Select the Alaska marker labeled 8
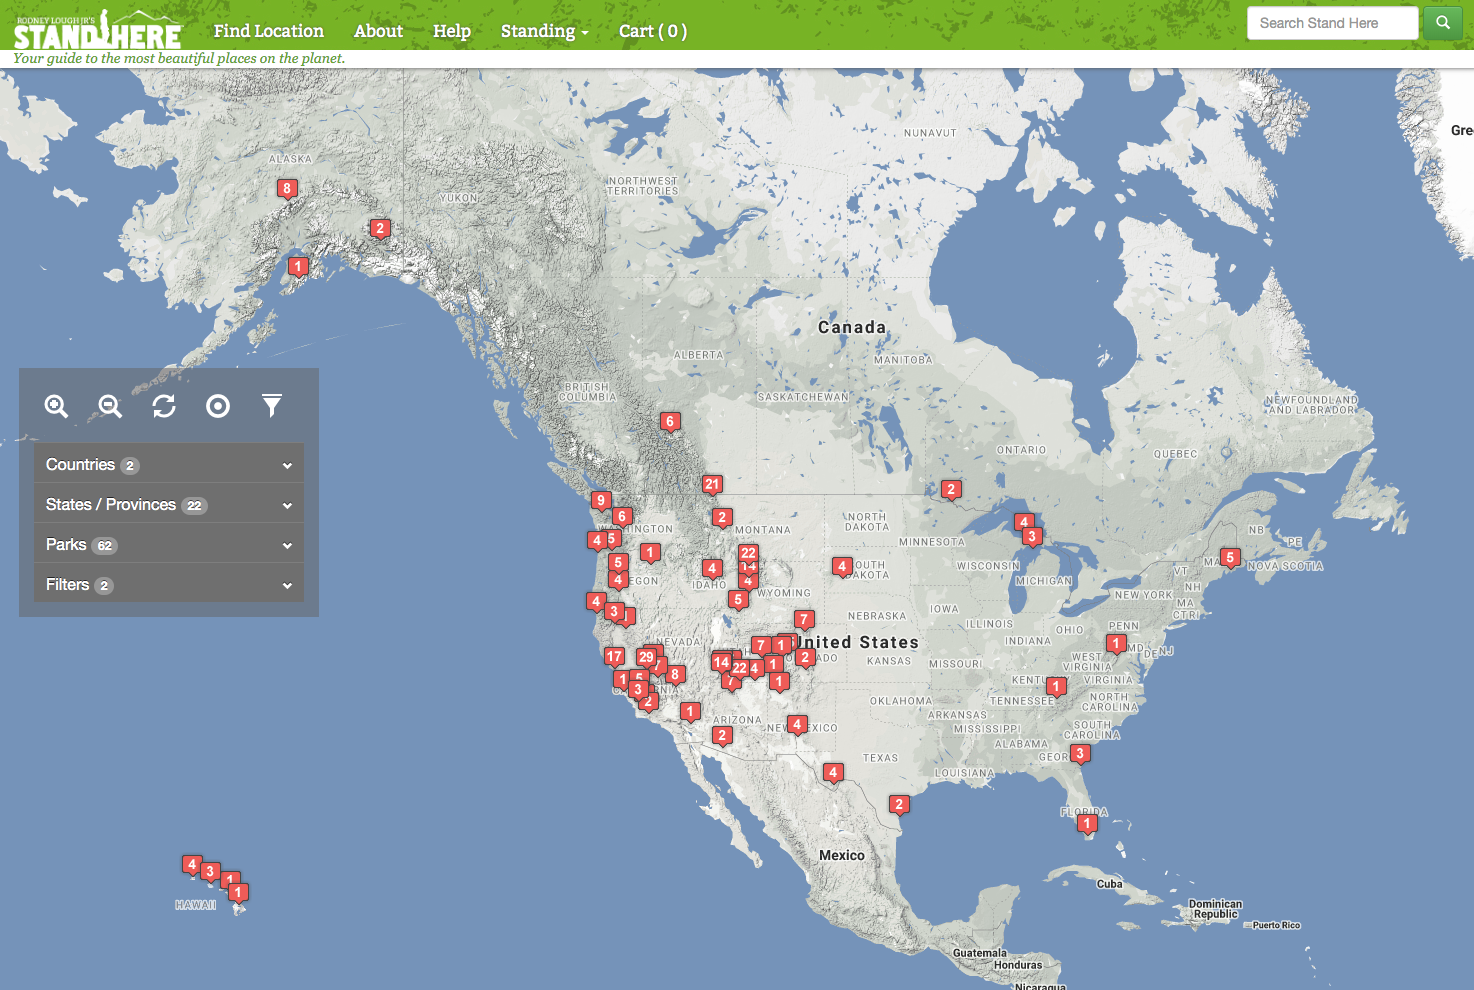The width and height of the screenshot is (1474, 990). coord(287,189)
